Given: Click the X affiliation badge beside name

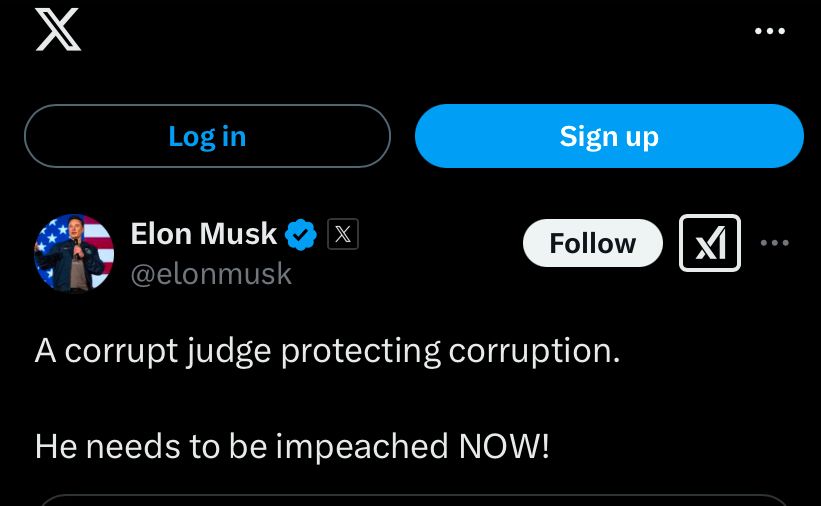Looking at the screenshot, I should point(343,235).
